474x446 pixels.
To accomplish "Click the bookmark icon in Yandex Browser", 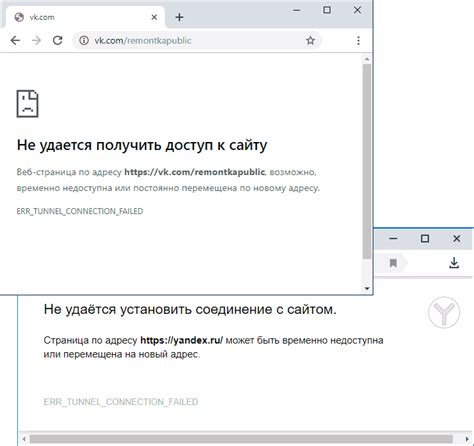I will 393,263.
